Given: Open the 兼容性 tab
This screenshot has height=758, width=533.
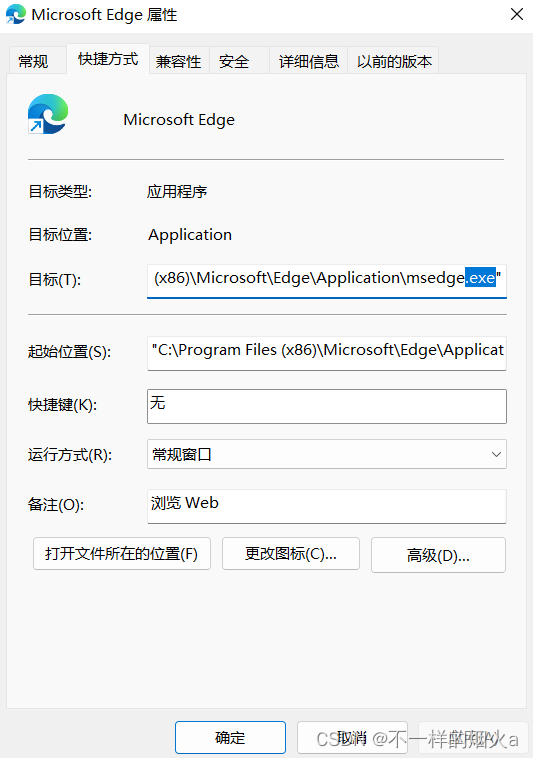Looking at the screenshot, I should pyautogui.click(x=178, y=61).
